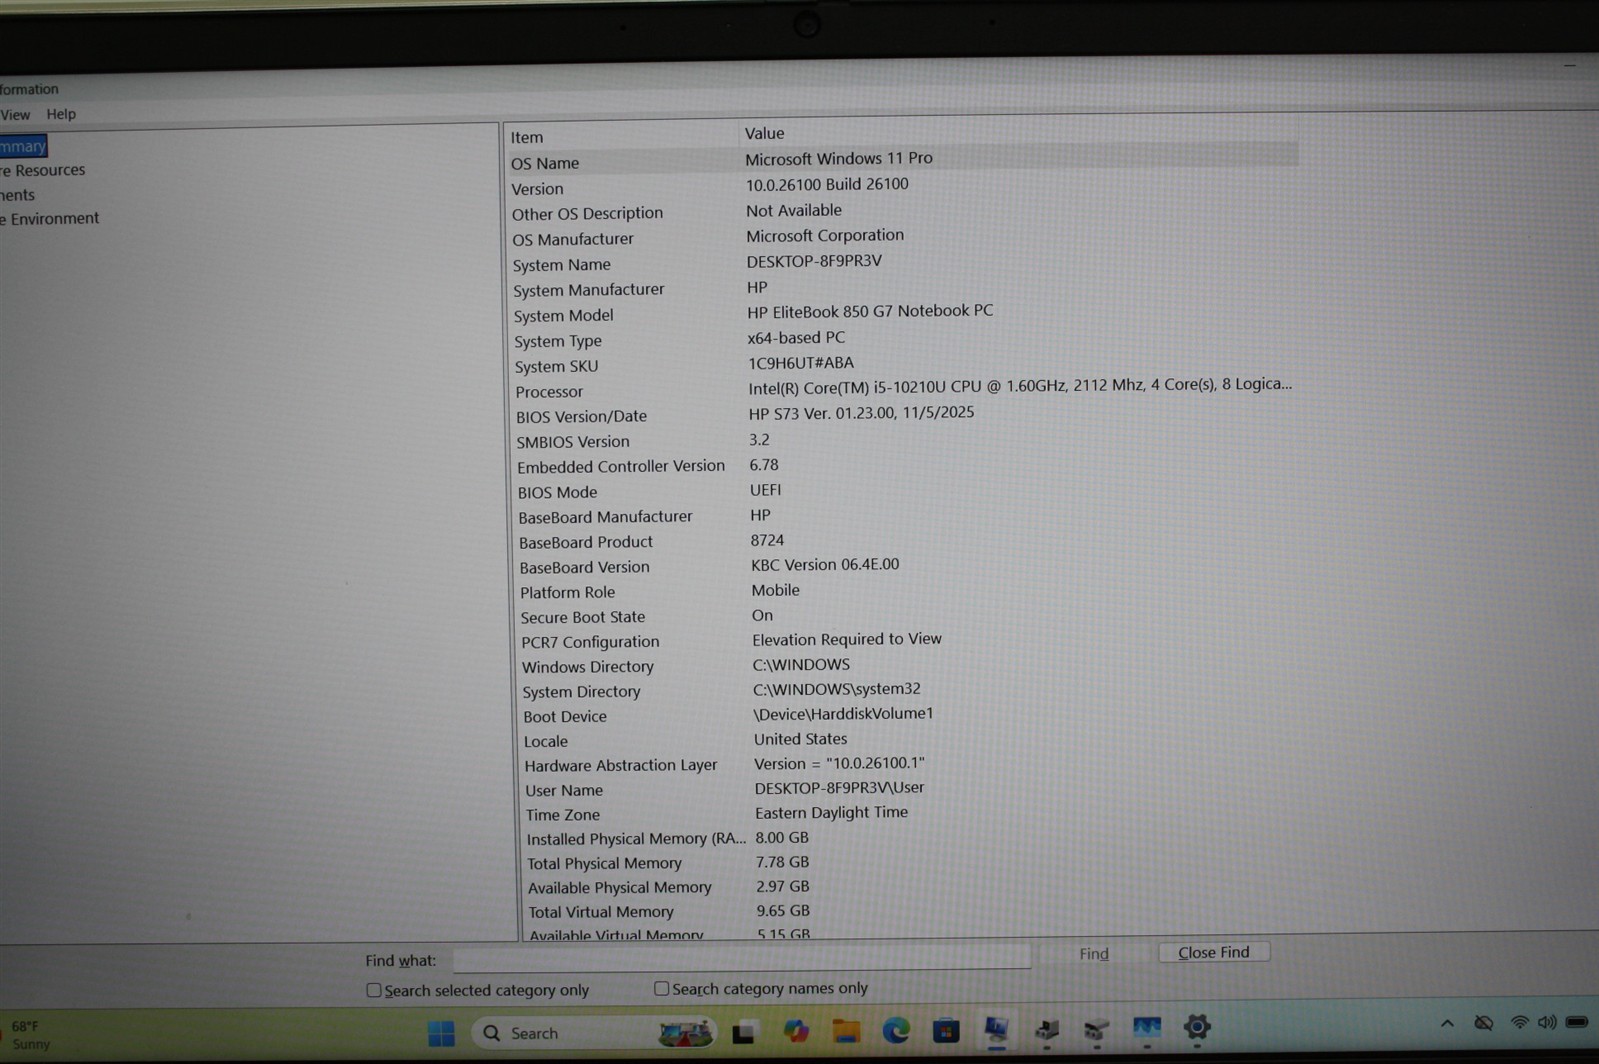
Task: Open the 68°F Sunny weather widget
Action: coord(29,1035)
